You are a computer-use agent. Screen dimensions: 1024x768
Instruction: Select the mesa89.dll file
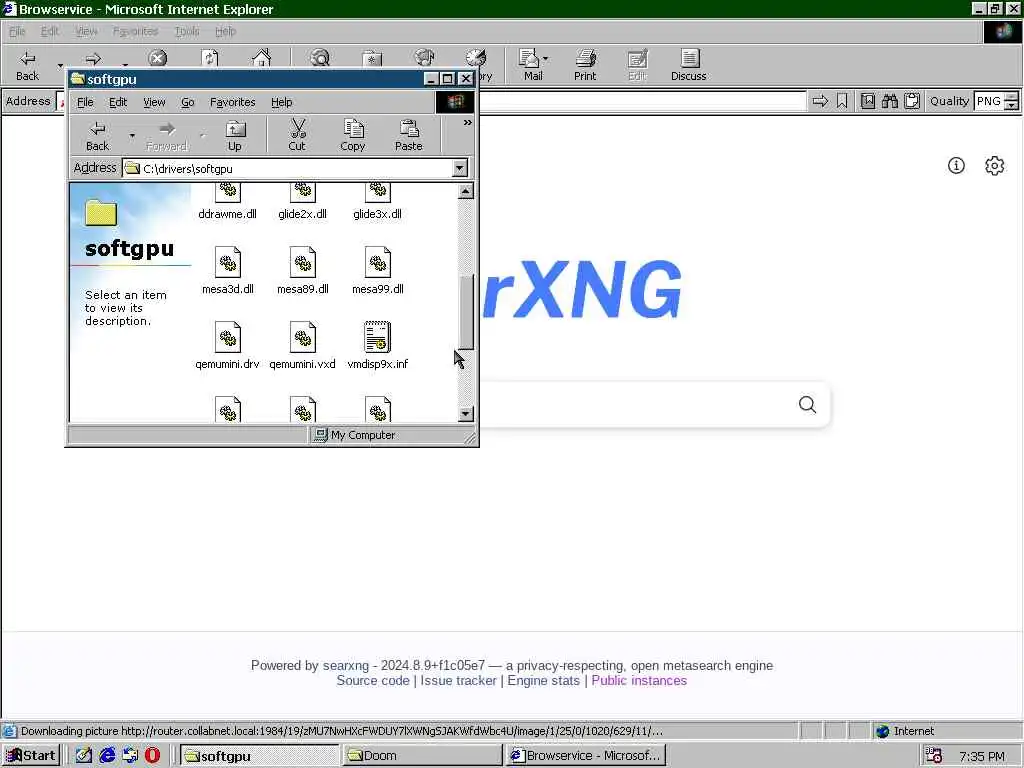(302, 270)
